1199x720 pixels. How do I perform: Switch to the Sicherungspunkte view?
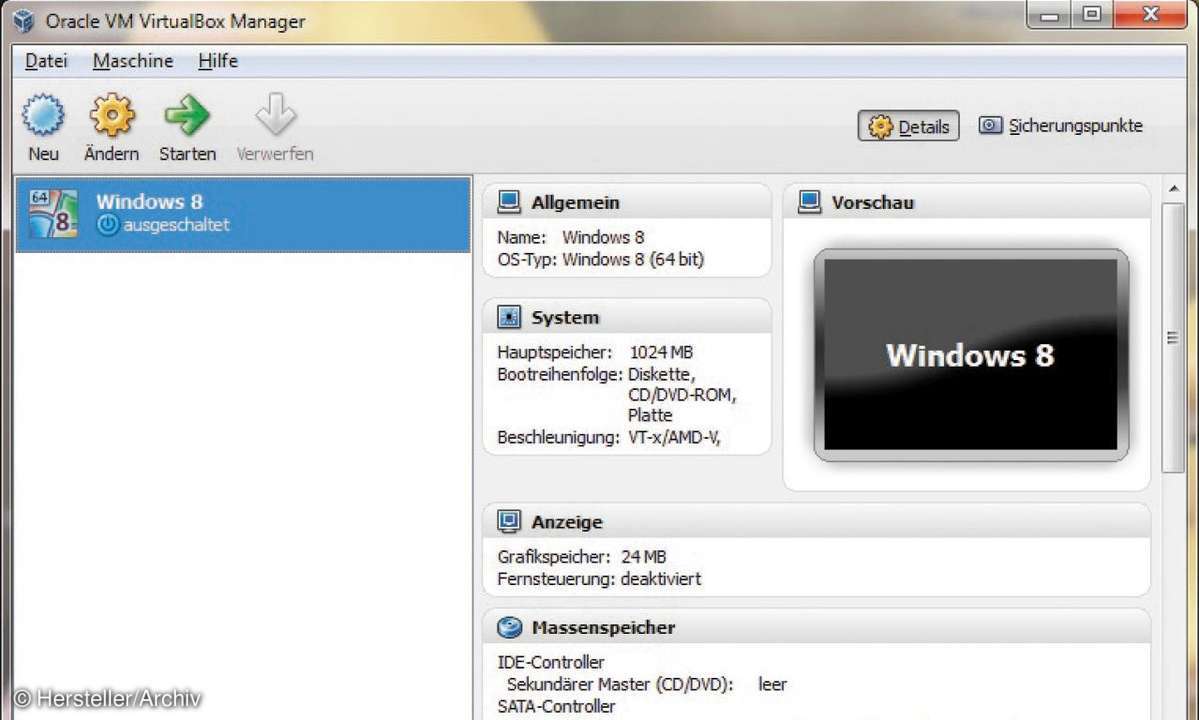[1061, 125]
